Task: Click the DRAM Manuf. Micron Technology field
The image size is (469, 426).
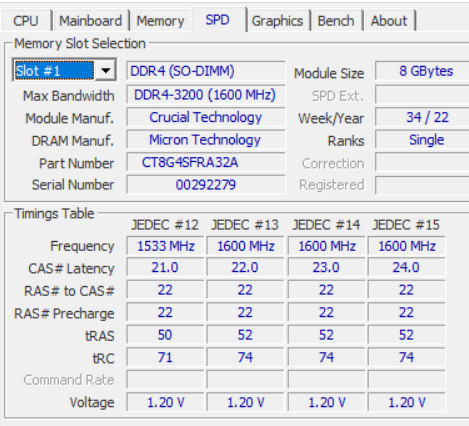Action: (x=206, y=140)
